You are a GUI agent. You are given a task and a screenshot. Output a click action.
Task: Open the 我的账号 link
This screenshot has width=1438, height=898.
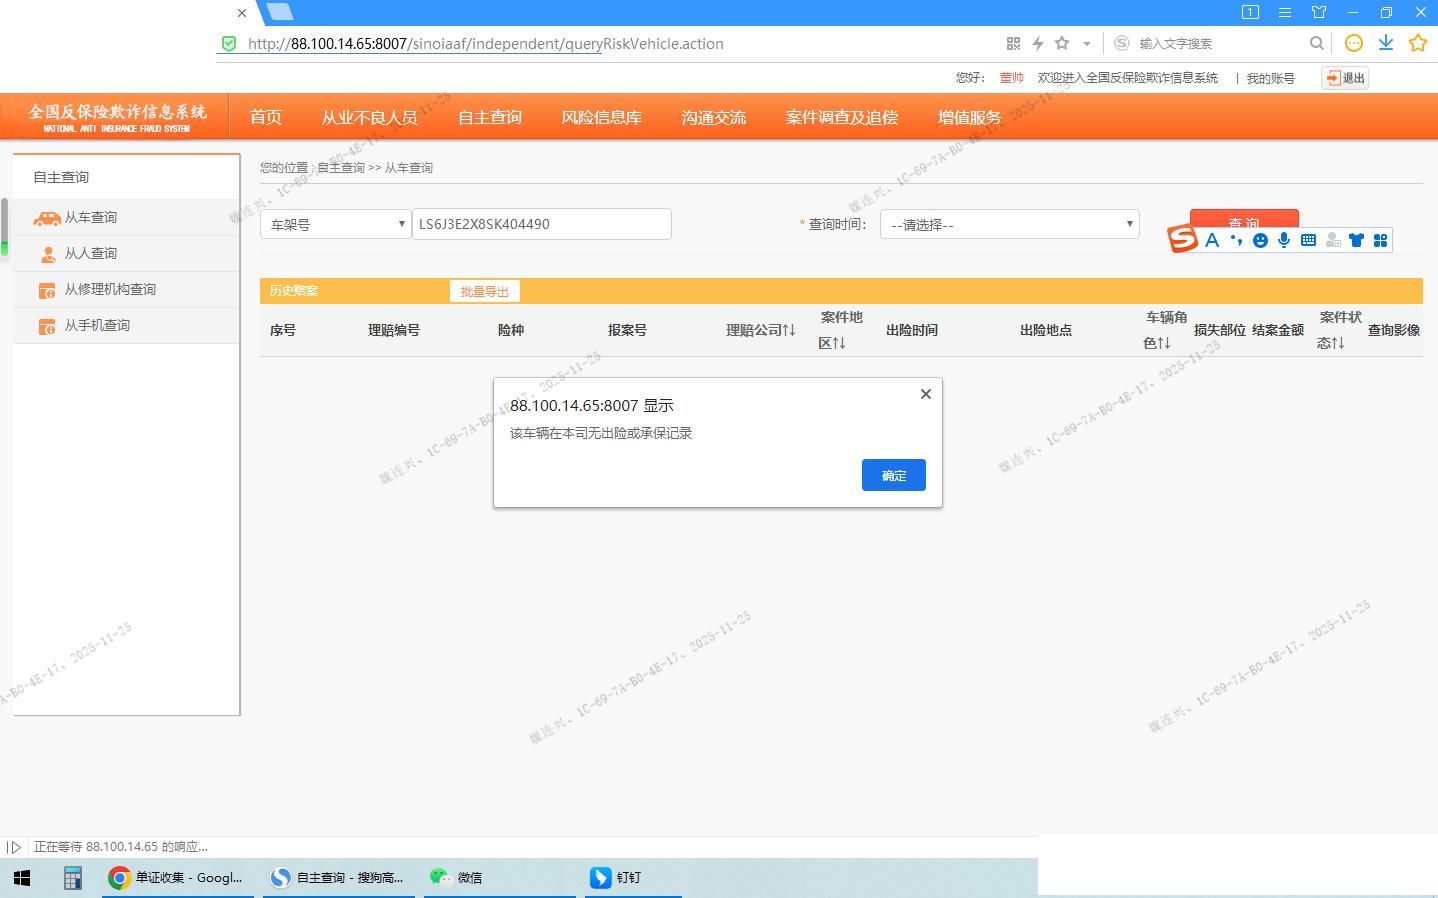pyautogui.click(x=1270, y=78)
